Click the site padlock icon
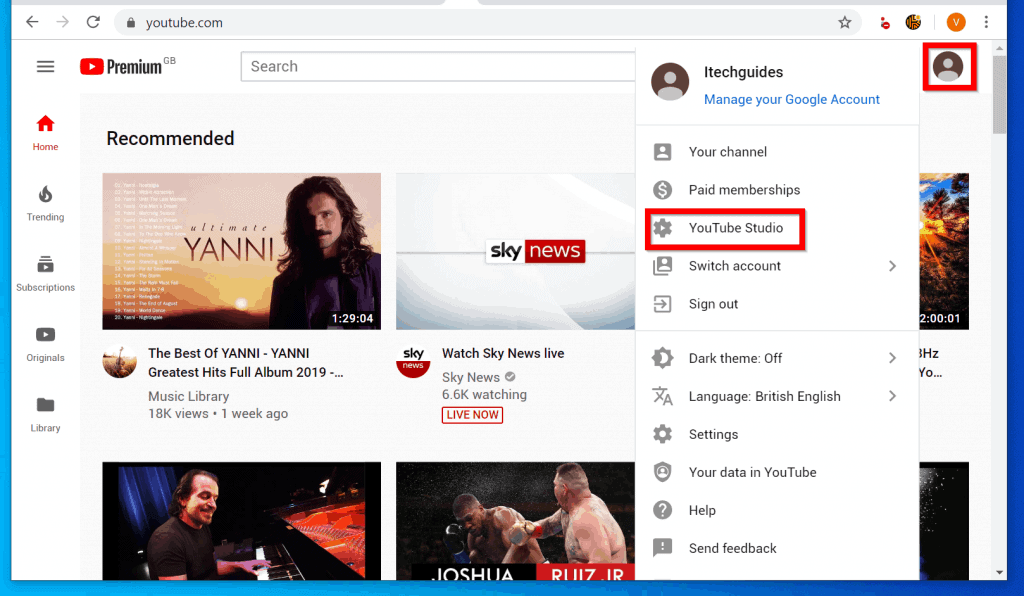Screen dimensions: 1024x596 pos(131,23)
